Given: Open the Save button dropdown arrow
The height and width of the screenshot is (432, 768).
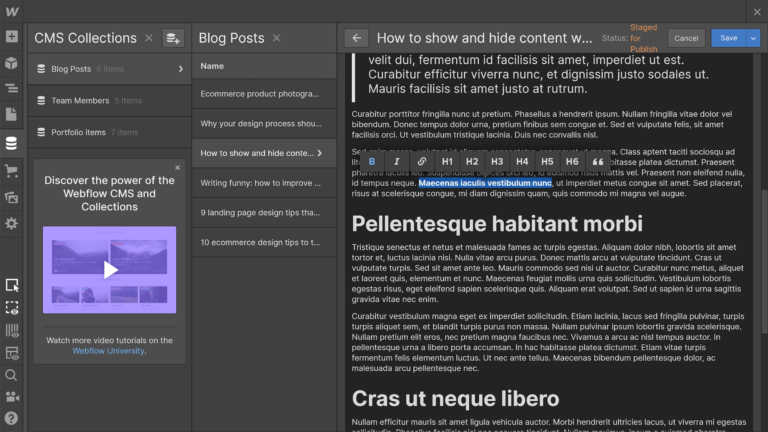Looking at the screenshot, I should (x=753, y=38).
